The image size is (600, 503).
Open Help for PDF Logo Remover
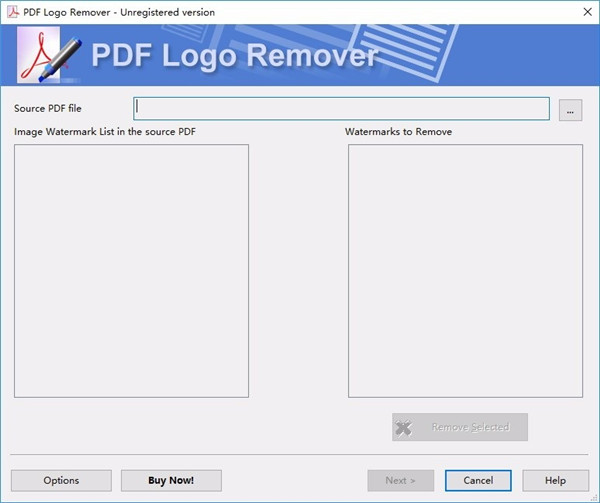click(x=555, y=480)
